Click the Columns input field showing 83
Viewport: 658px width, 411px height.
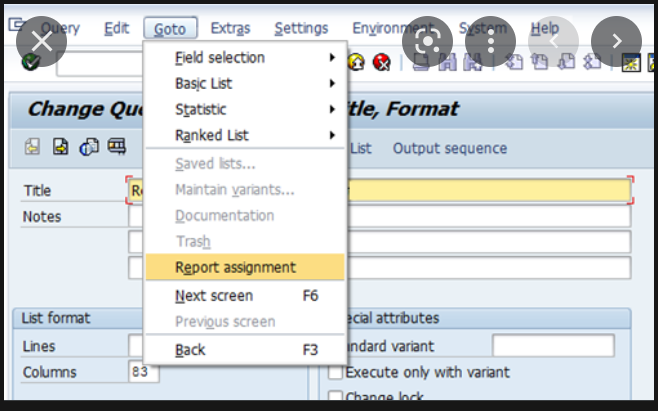(x=144, y=372)
